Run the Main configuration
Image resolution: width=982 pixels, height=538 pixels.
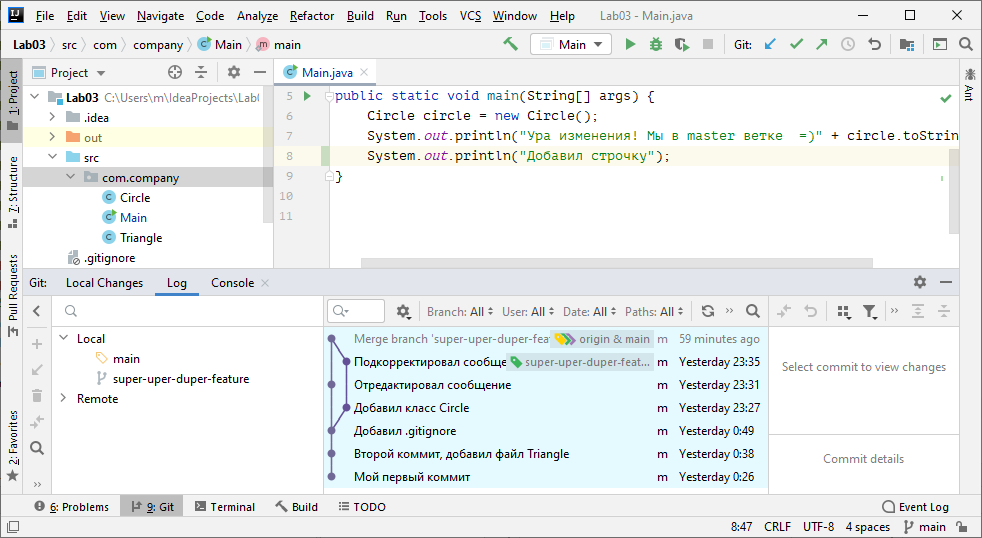[630, 44]
